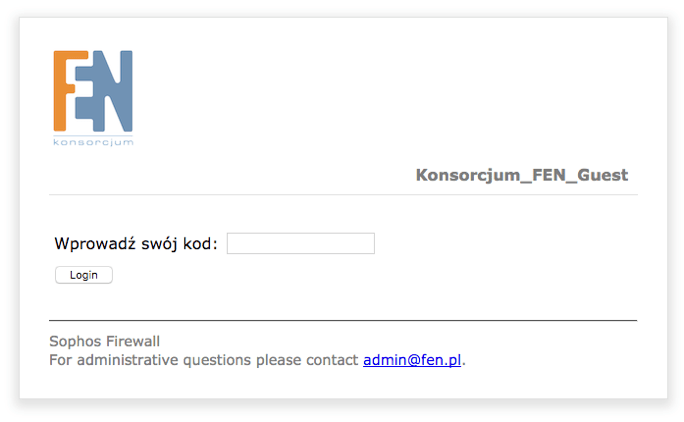Click the text box beside Wprowadź swój kod
The height and width of the screenshot is (422, 684).
point(300,243)
